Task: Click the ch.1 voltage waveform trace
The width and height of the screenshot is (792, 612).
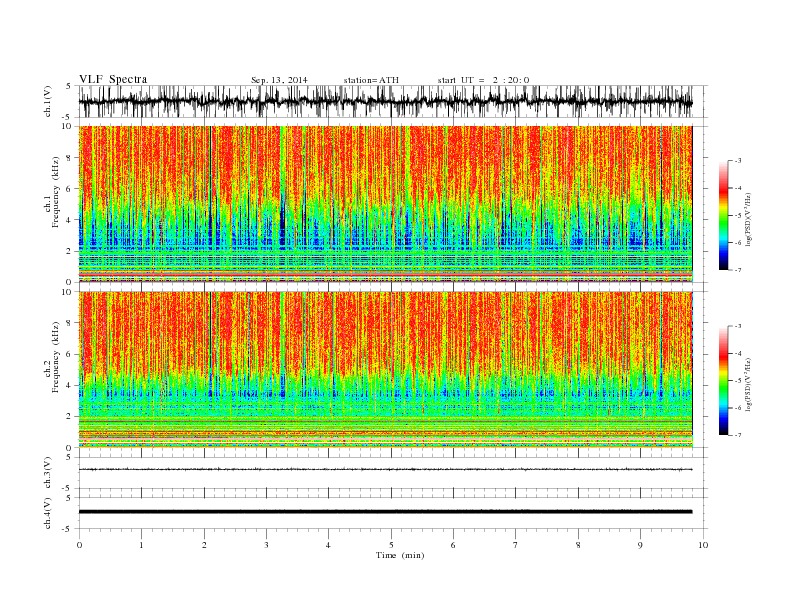Action: tap(385, 101)
